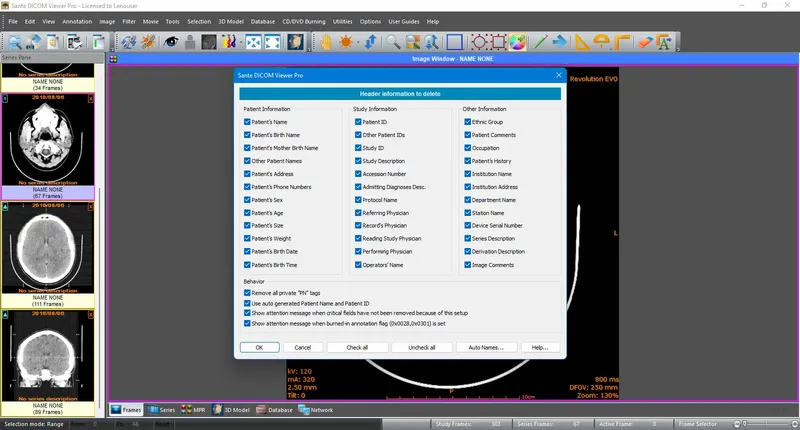800x430 pixels.
Task: Click the color wheel palette icon
Action: [x=517, y=42]
